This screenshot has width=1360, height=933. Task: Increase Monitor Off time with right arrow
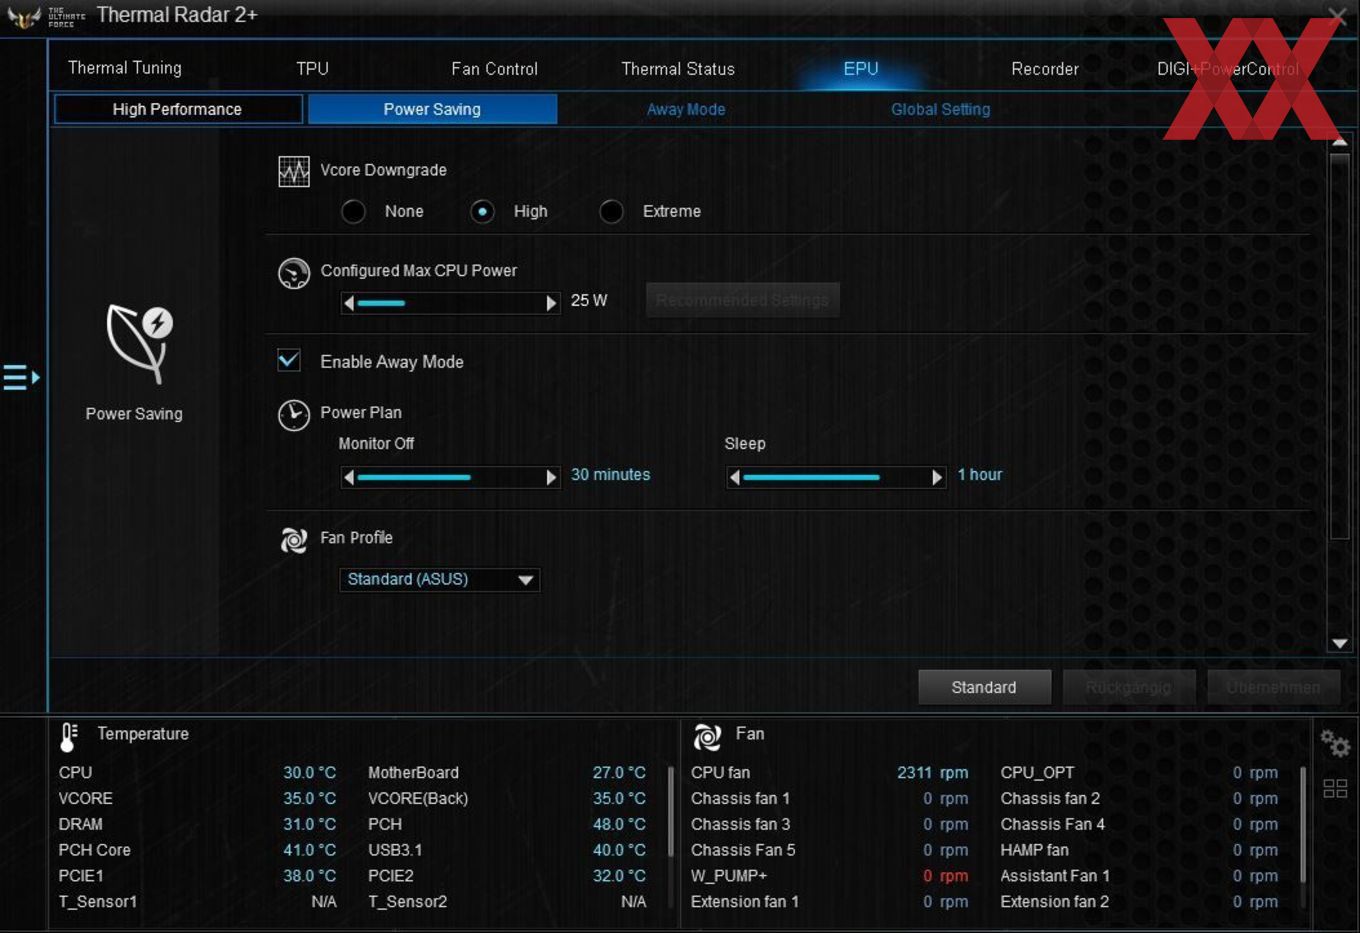click(x=551, y=477)
